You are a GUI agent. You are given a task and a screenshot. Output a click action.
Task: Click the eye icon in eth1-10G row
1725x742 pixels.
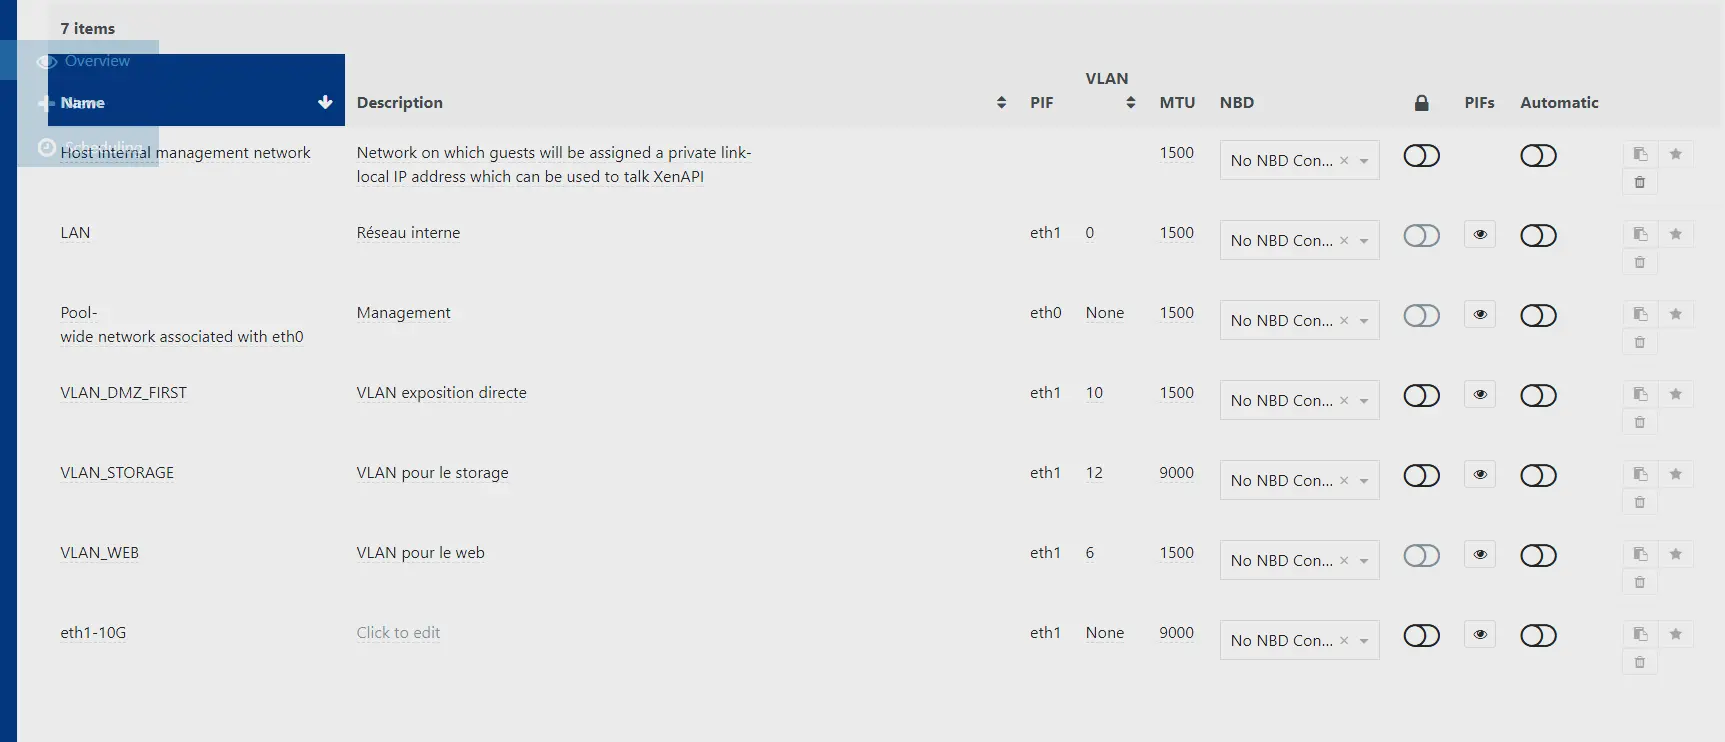pyautogui.click(x=1480, y=635)
